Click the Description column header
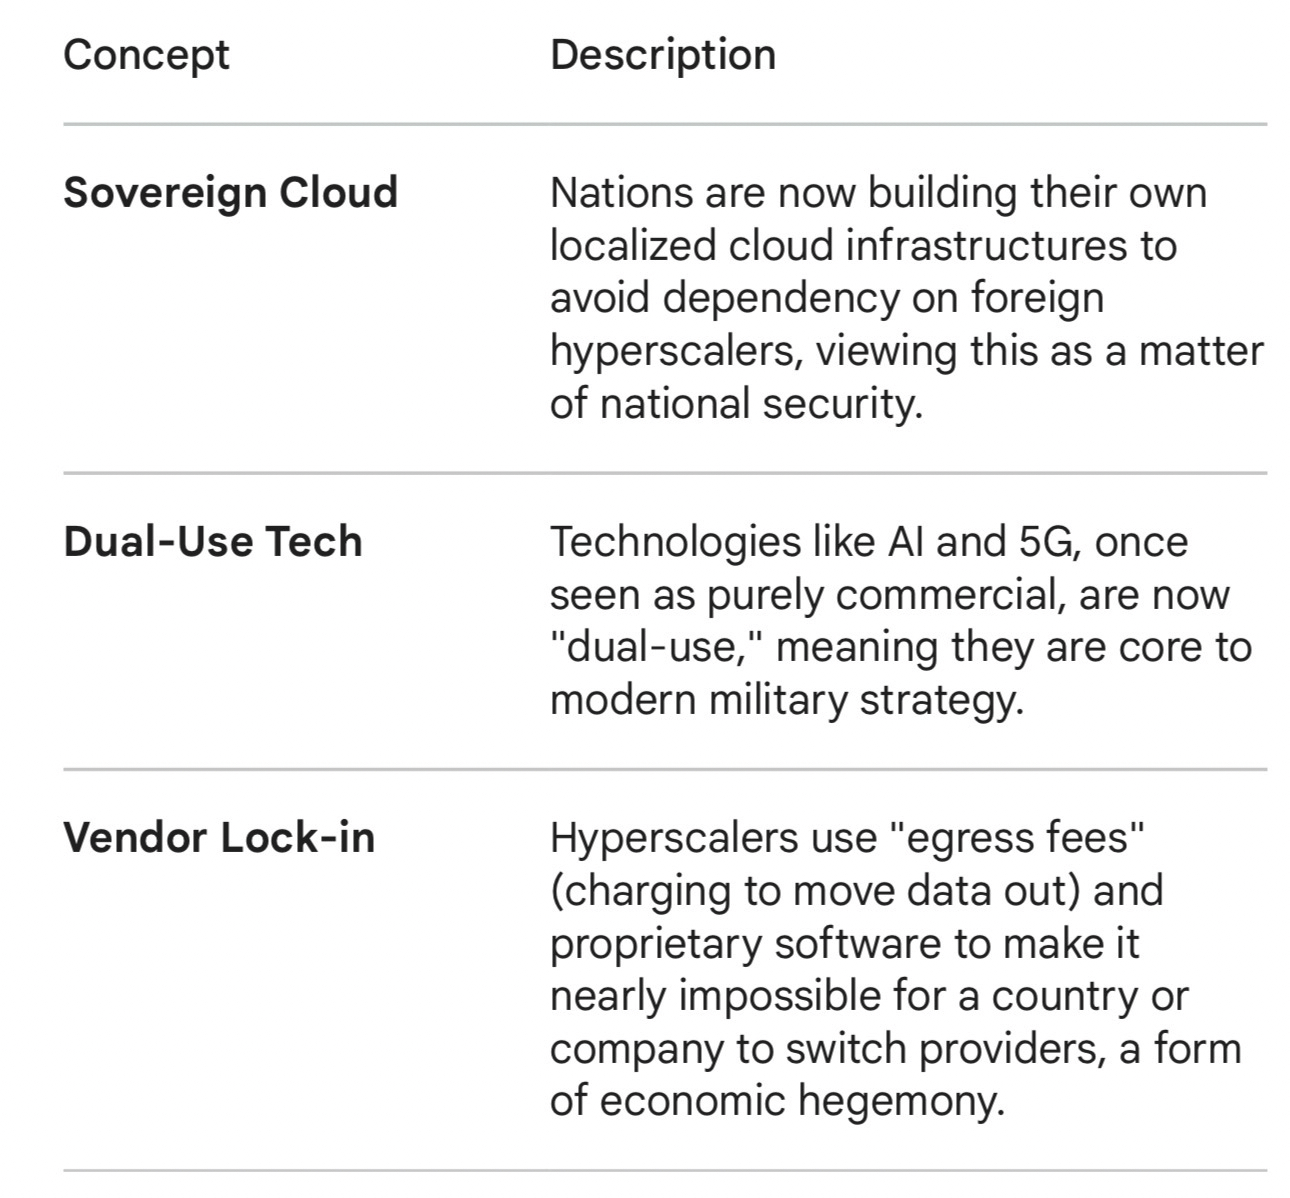This screenshot has width=1290, height=1198. pos(662,55)
